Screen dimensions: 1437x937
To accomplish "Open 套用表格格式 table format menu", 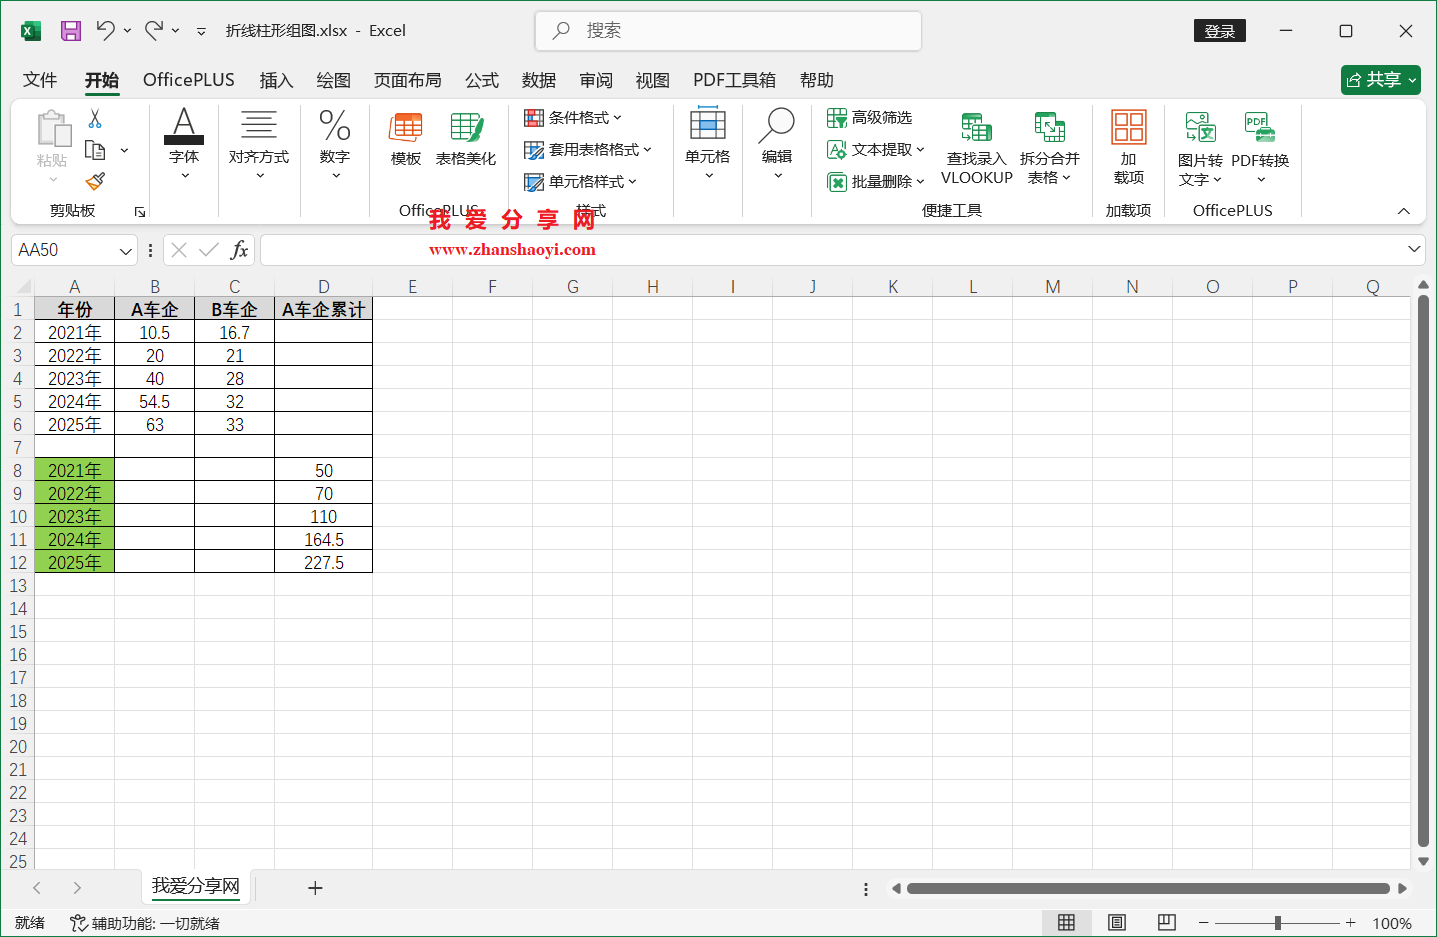I will pos(588,150).
